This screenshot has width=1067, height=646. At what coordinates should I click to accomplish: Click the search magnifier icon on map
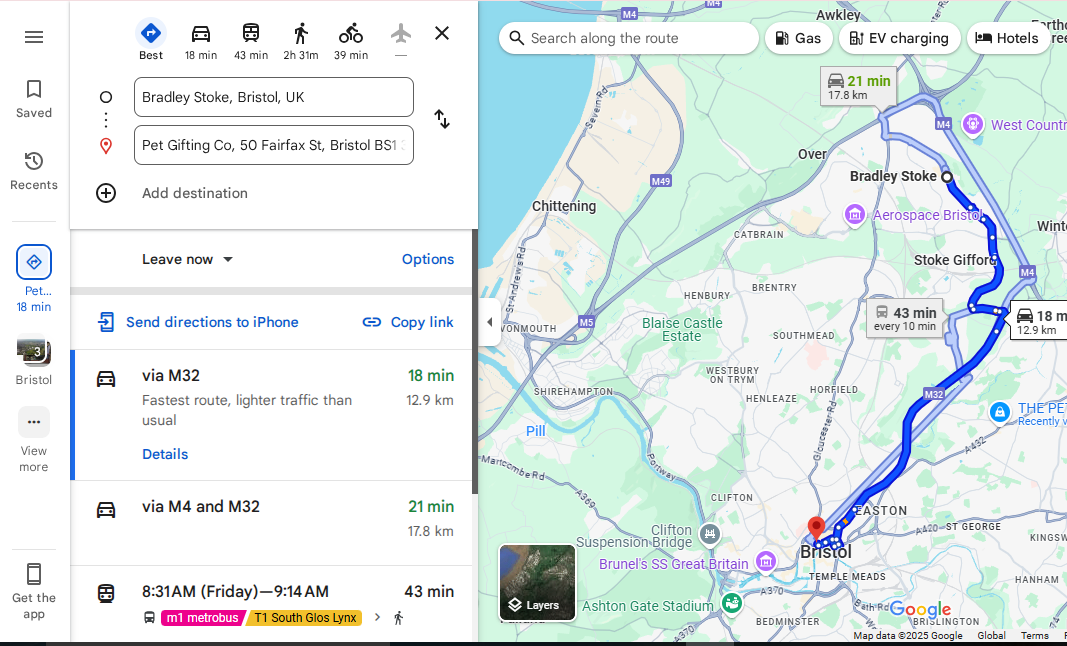[516, 38]
